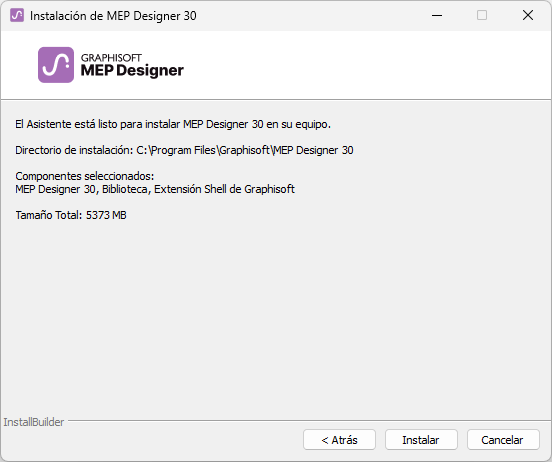Go back with the Atrás button
Screen dimensions: 552x462
click(339, 439)
